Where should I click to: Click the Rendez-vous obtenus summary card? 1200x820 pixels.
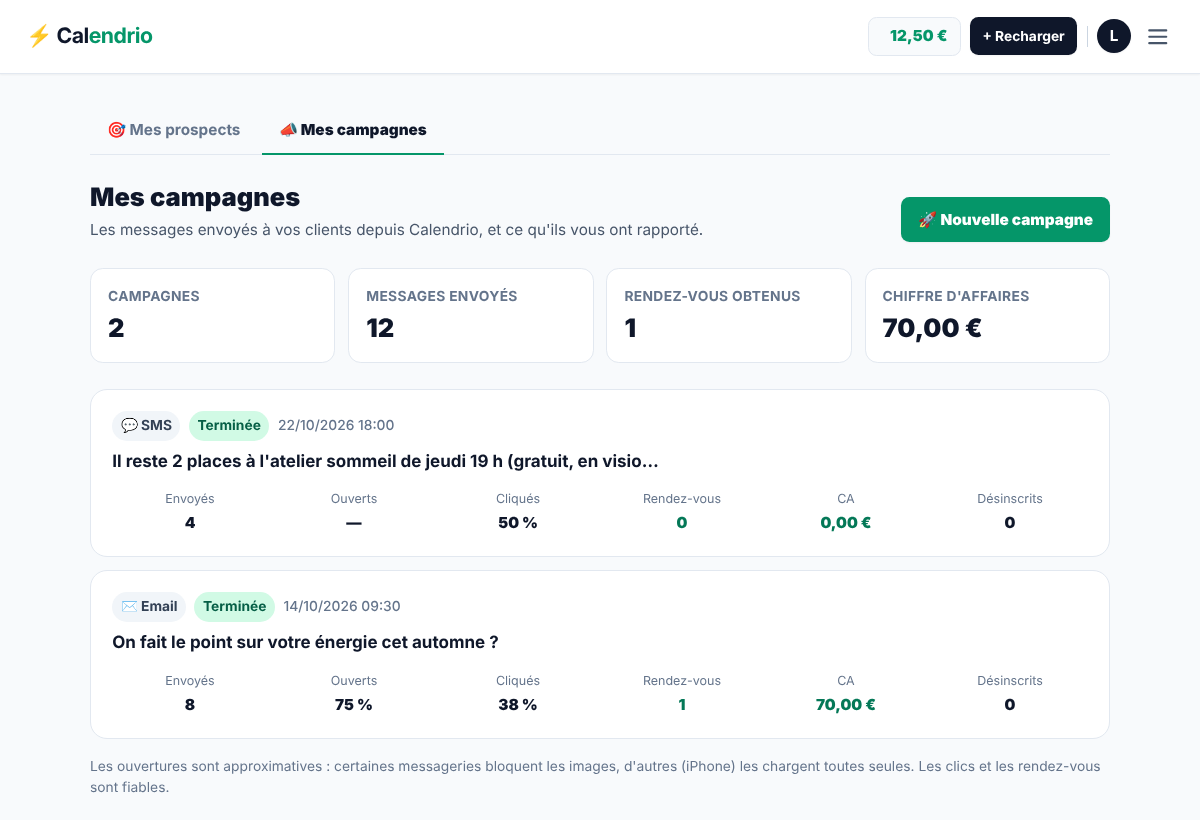[x=729, y=315]
